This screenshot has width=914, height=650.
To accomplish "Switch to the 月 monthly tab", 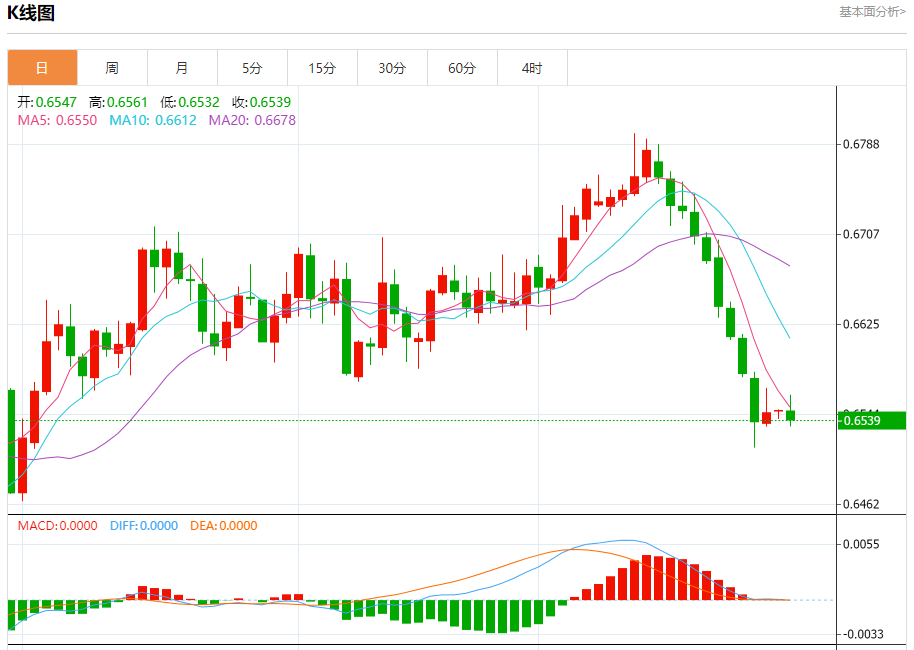I will coord(182,68).
